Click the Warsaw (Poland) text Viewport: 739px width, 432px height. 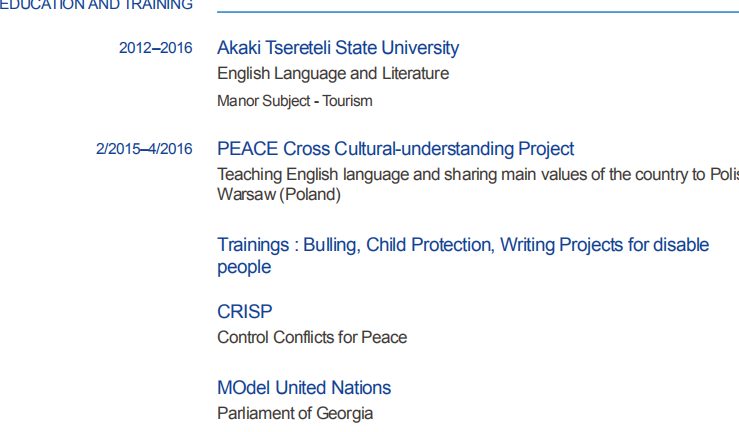click(278, 195)
